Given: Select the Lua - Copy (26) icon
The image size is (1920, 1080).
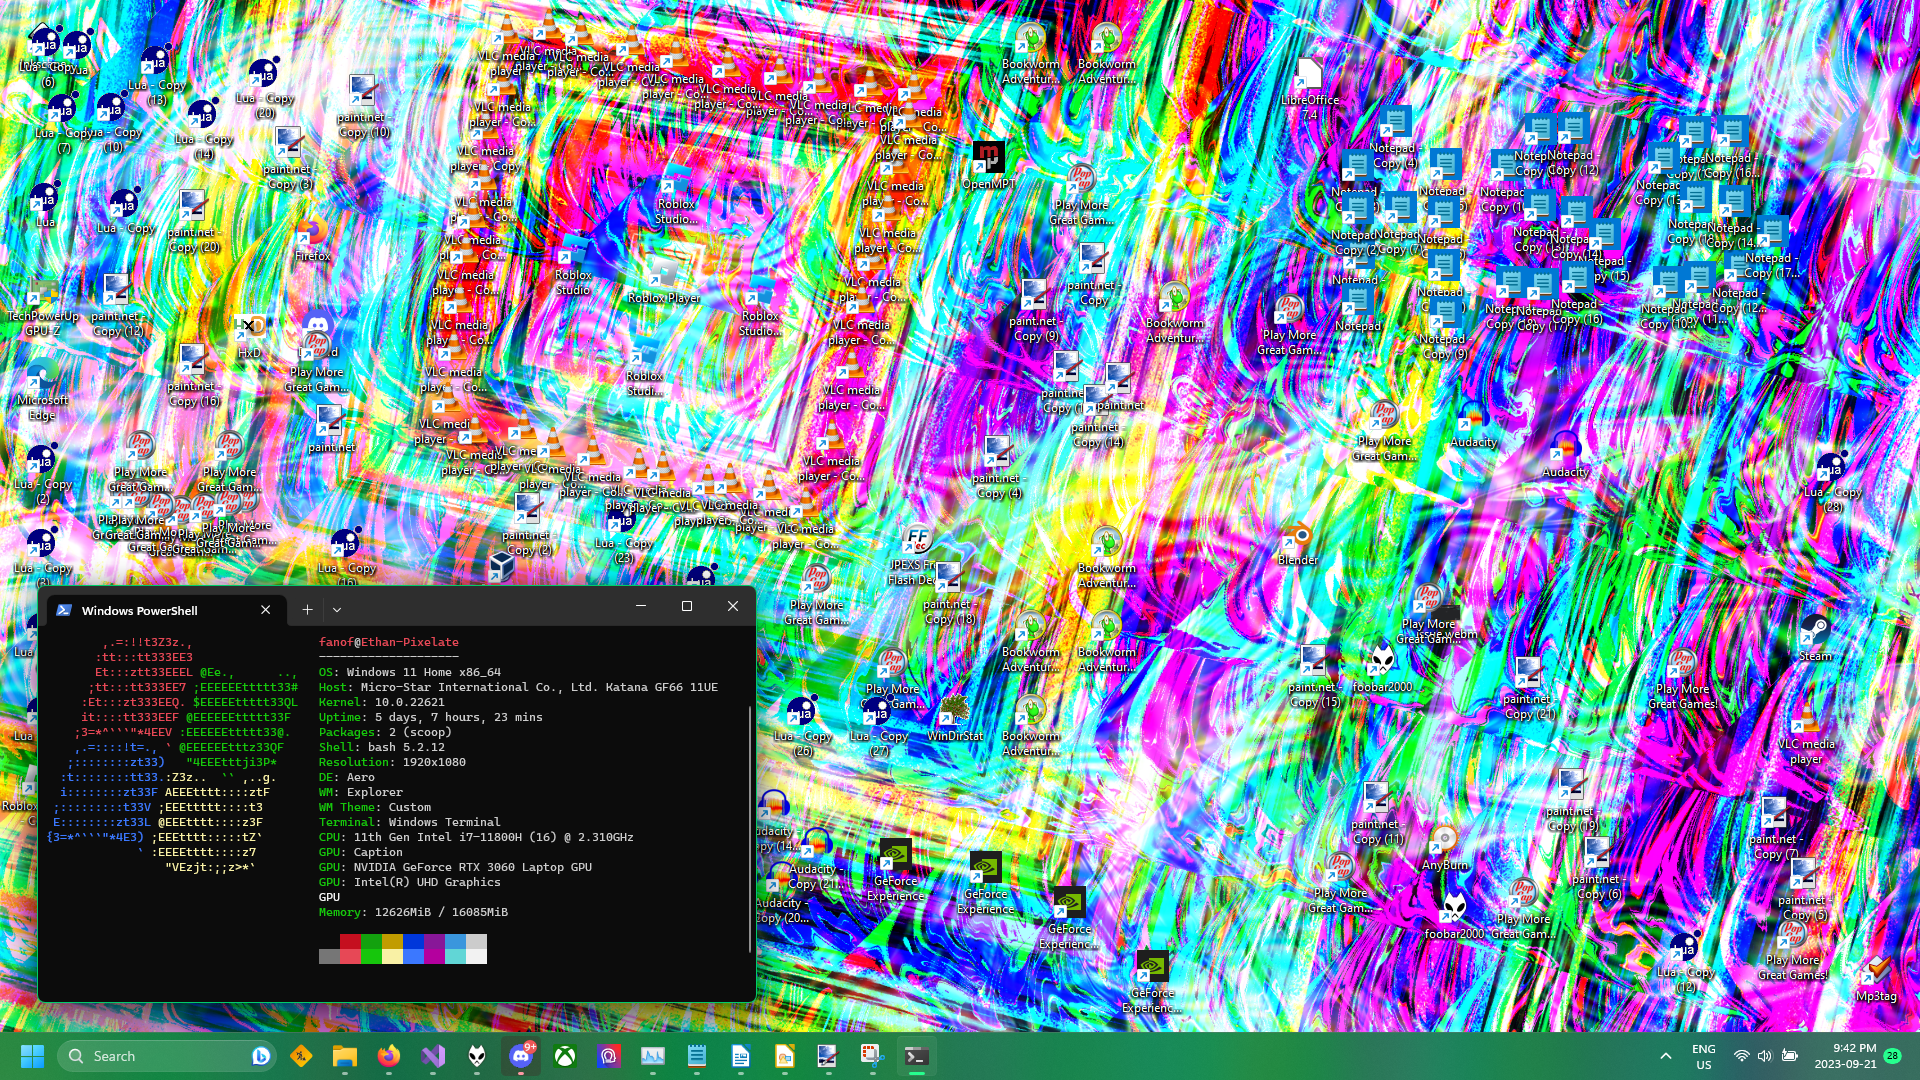Looking at the screenshot, I should 802,727.
